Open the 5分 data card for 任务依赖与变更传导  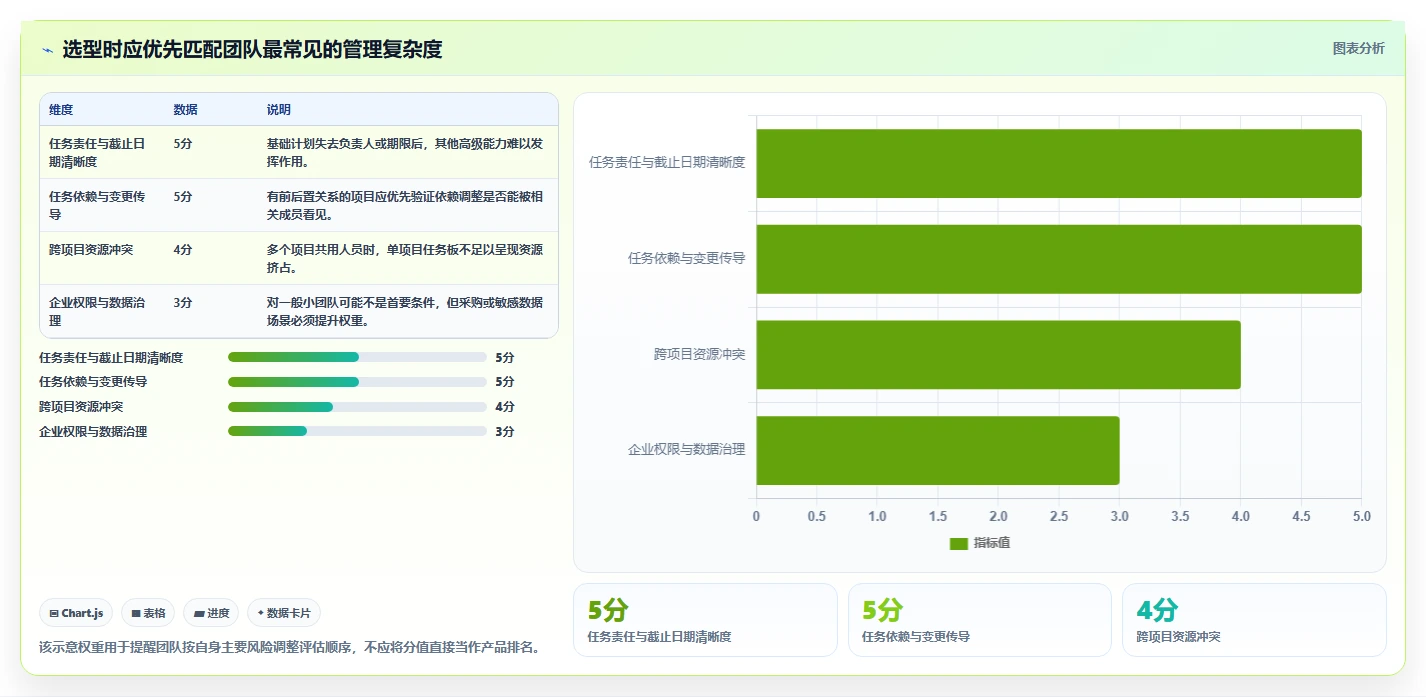pos(980,620)
